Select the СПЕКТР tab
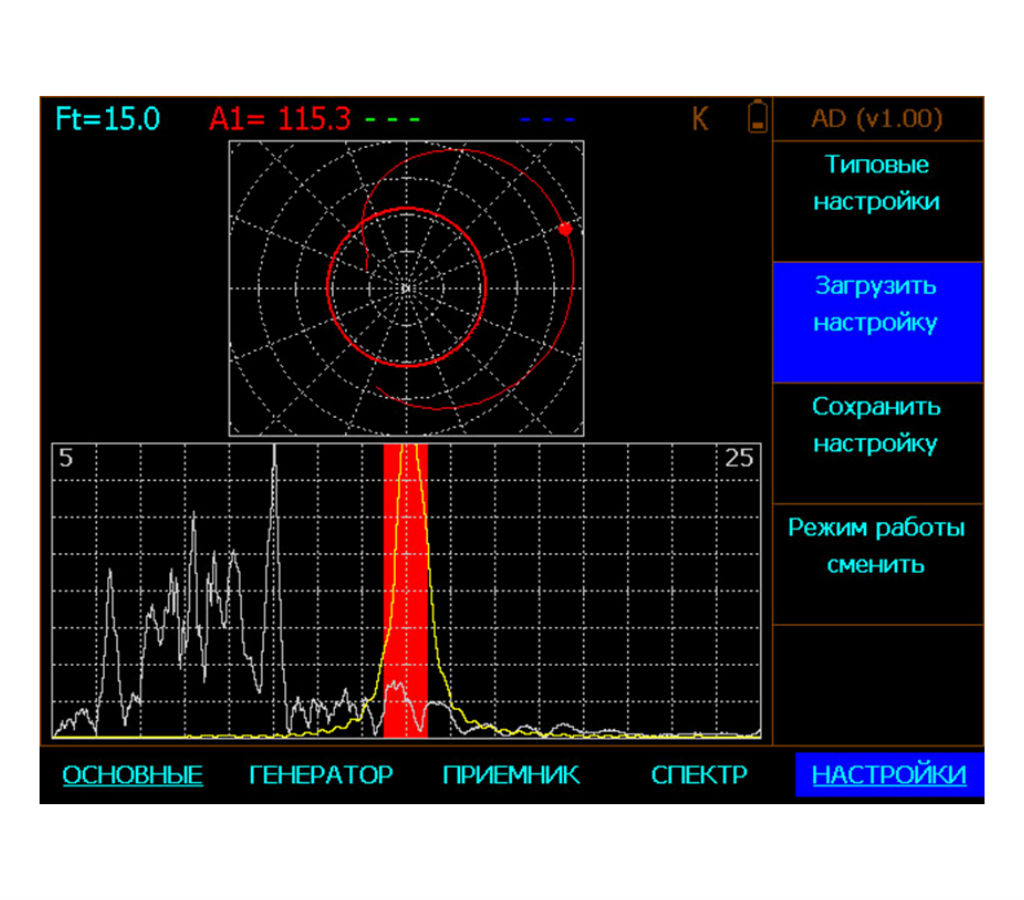The width and height of the screenshot is (1024, 900). click(x=699, y=775)
